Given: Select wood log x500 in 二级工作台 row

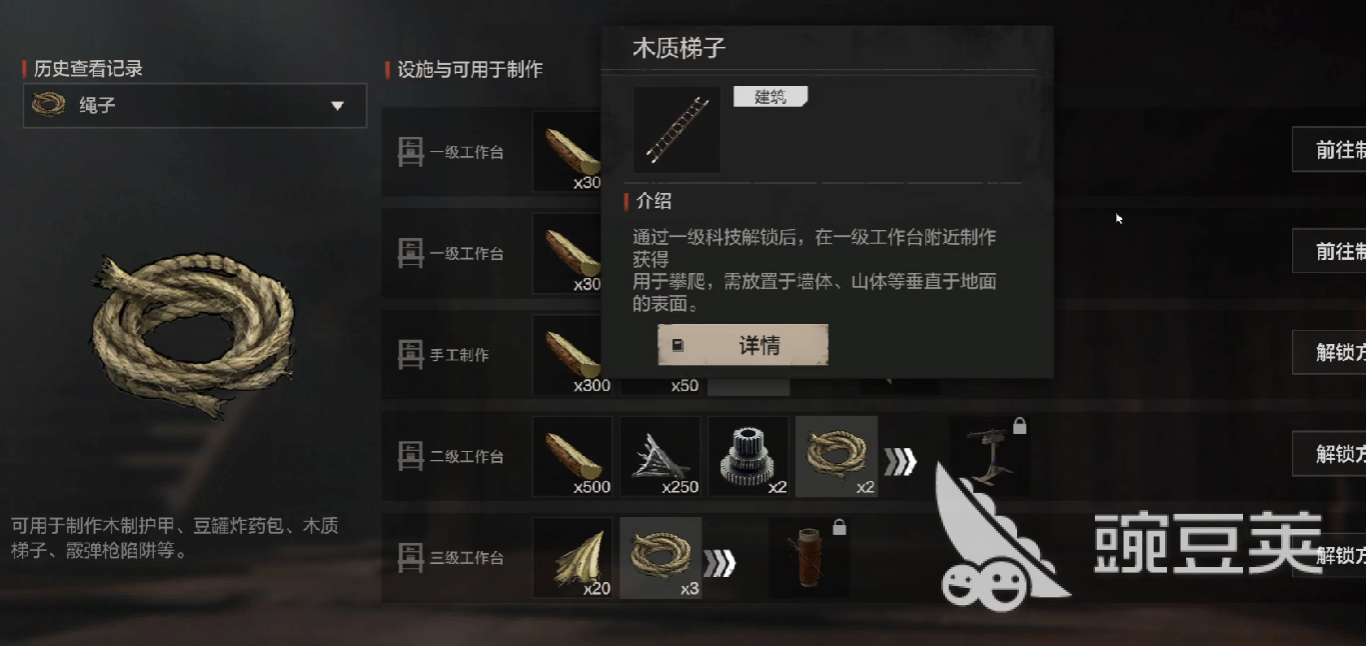Looking at the screenshot, I should tap(573, 456).
